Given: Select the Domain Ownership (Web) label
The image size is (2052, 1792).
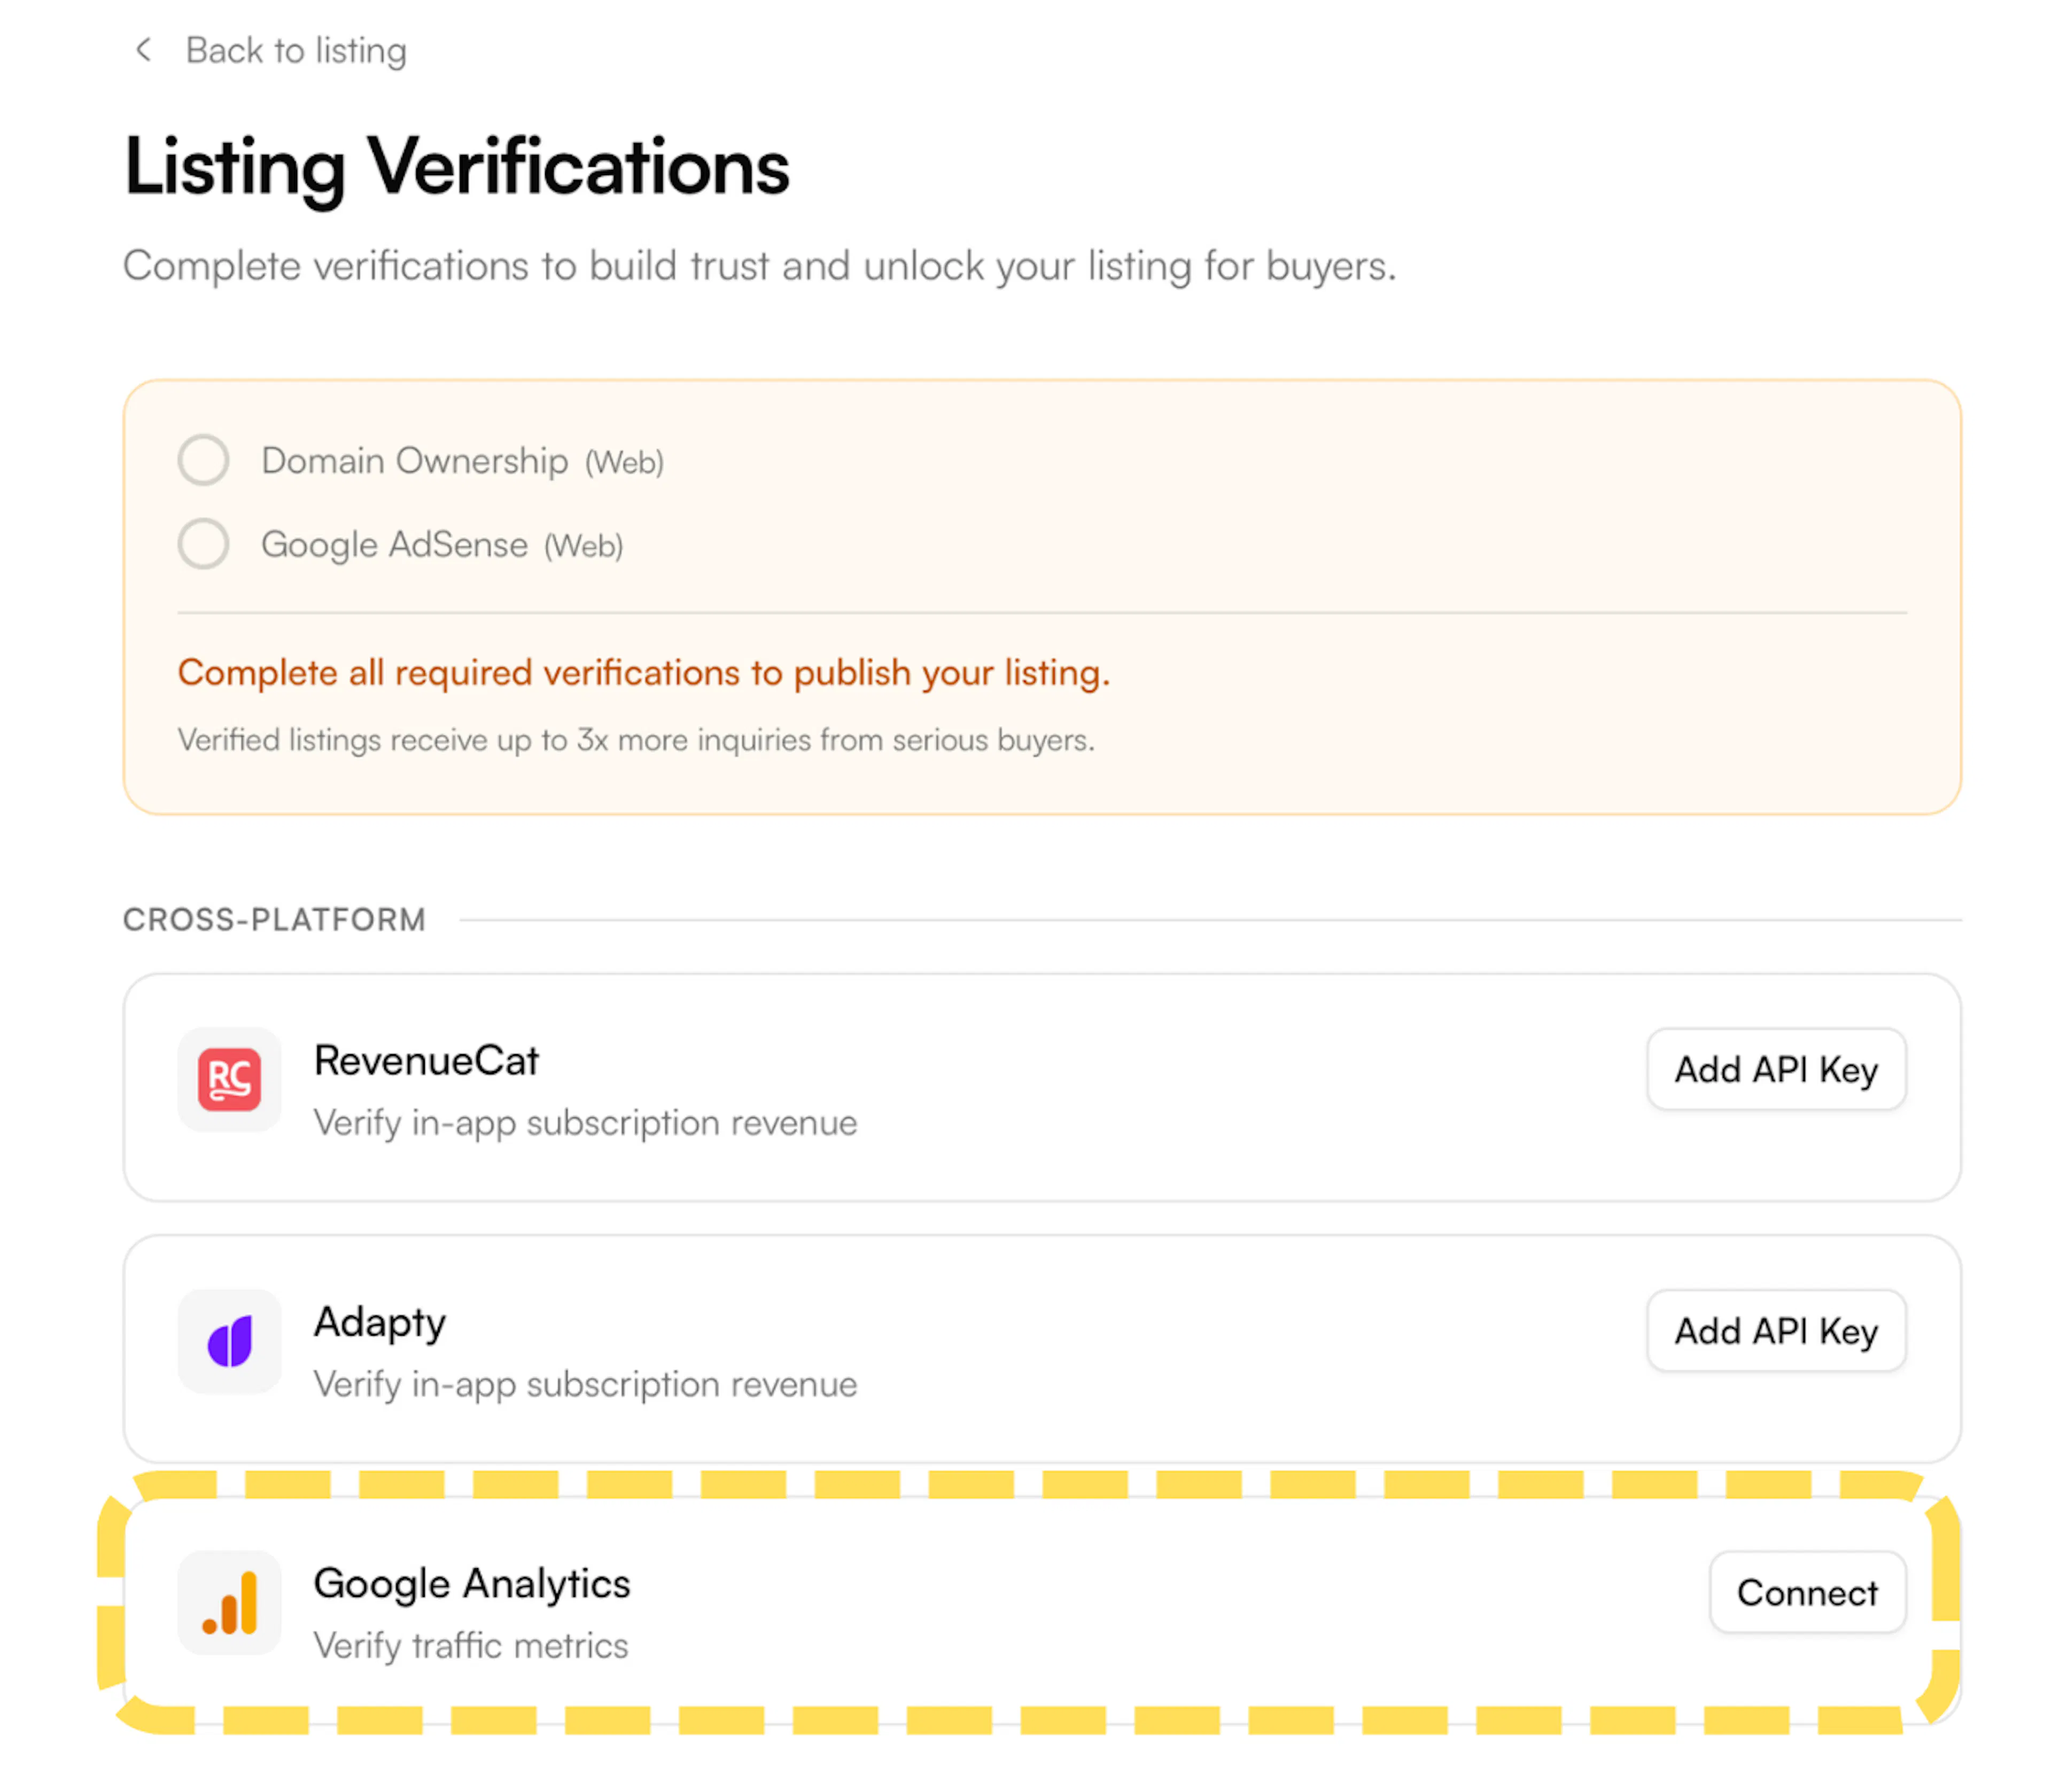Looking at the screenshot, I should click(462, 461).
